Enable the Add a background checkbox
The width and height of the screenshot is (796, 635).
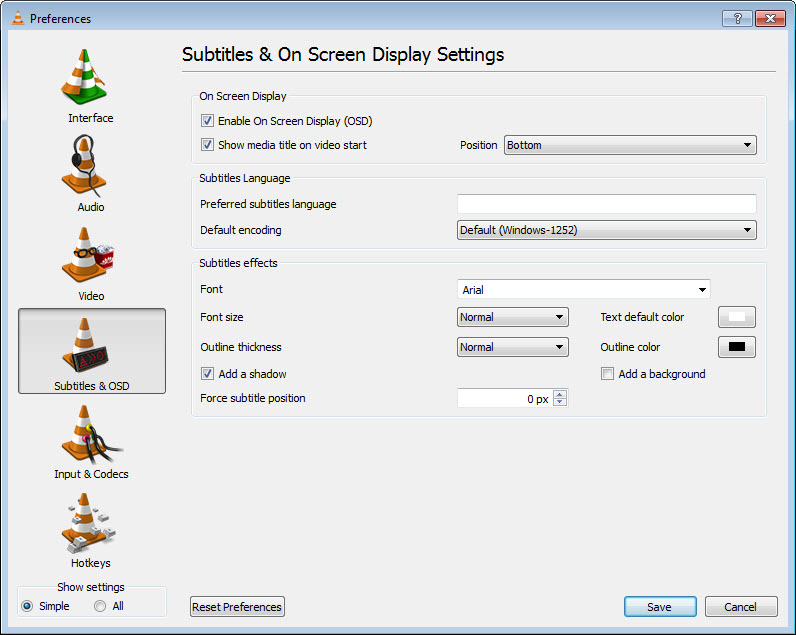point(607,374)
